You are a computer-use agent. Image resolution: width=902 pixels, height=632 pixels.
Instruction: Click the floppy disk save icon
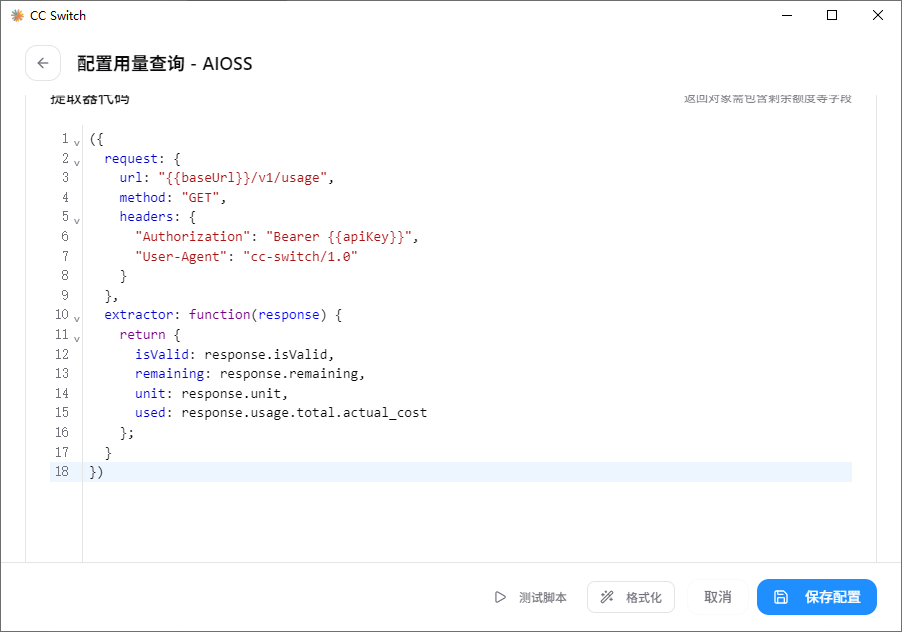[x=781, y=597]
